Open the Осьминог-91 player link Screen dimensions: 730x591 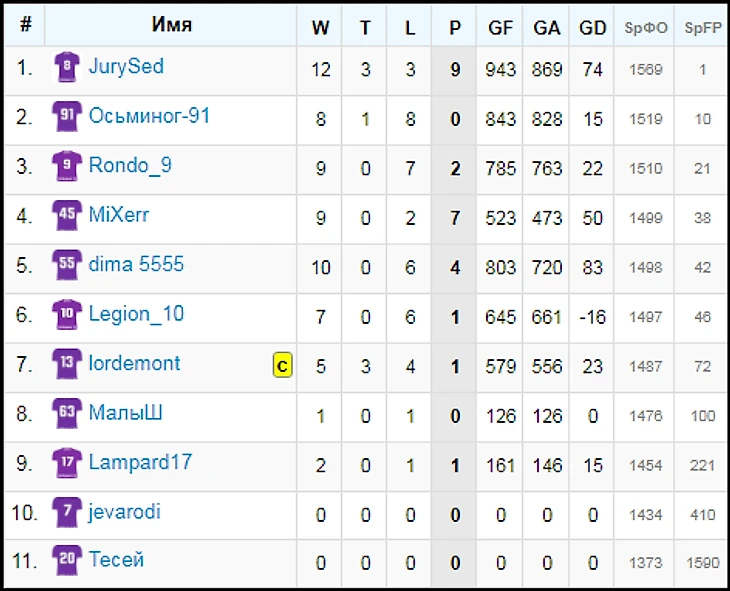point(149,116)
